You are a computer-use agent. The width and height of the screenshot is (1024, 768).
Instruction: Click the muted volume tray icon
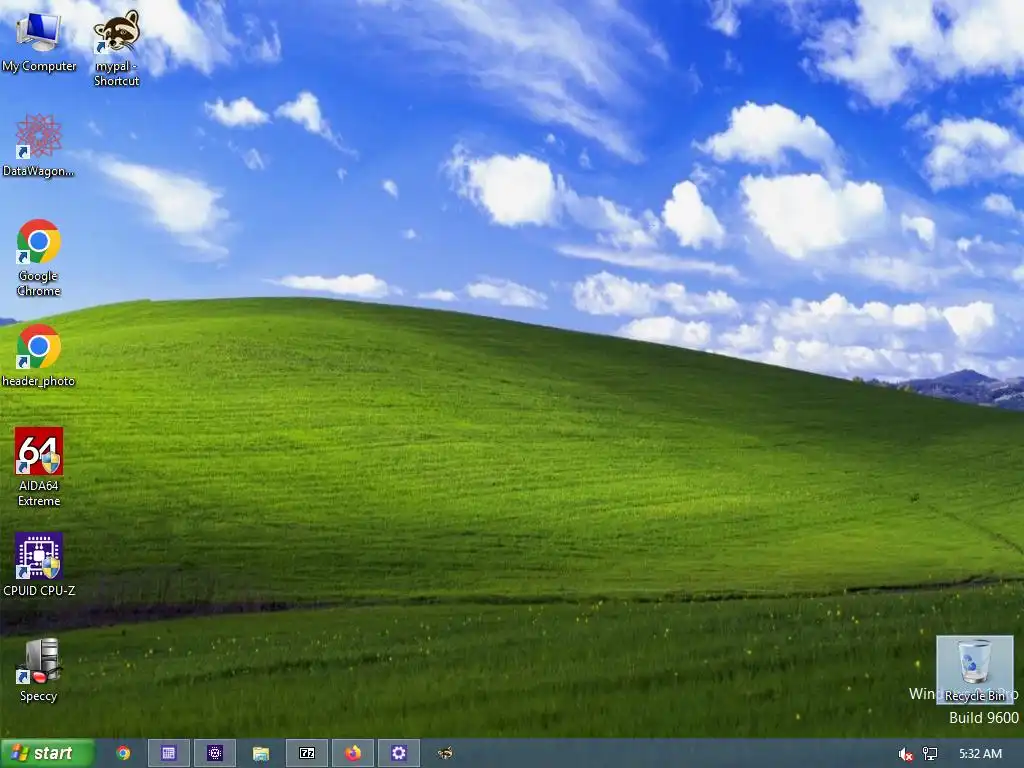905,754
